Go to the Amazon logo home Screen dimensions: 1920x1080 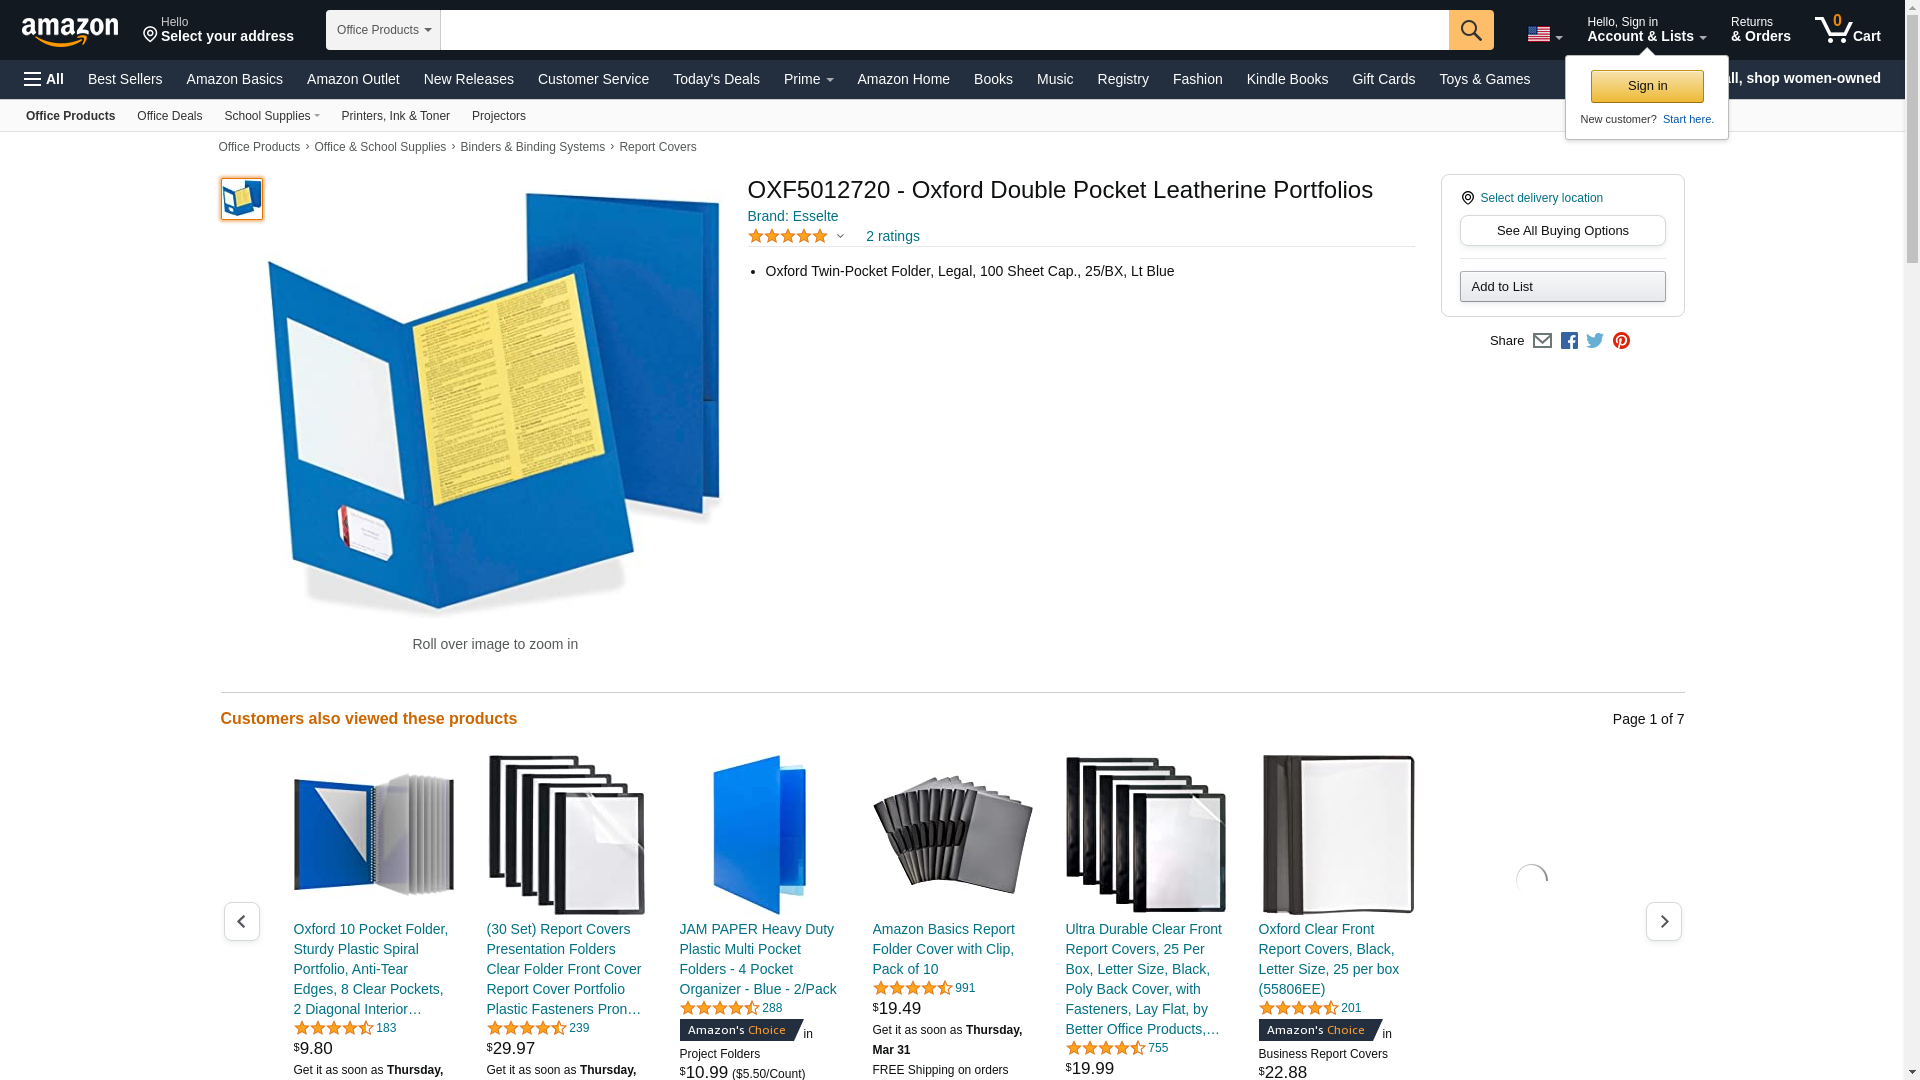70,30
